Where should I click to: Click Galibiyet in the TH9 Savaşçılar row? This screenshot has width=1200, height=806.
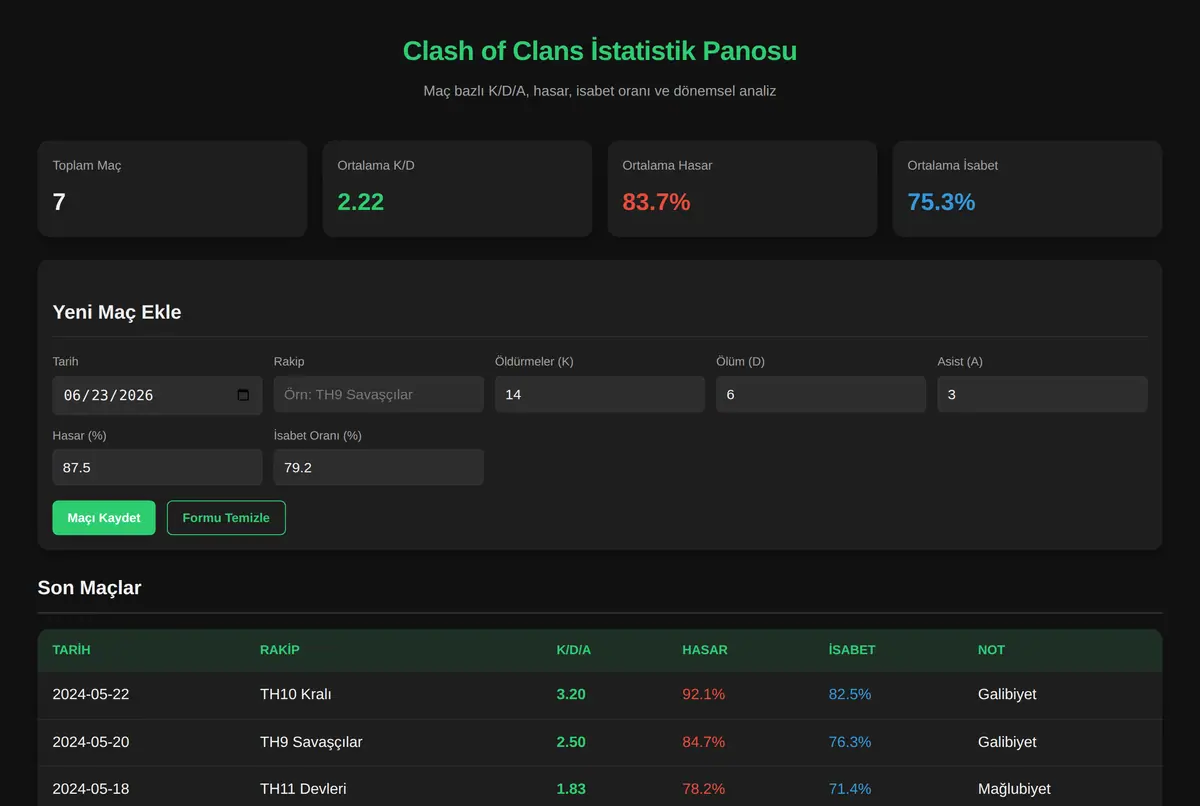point(1007,742)
